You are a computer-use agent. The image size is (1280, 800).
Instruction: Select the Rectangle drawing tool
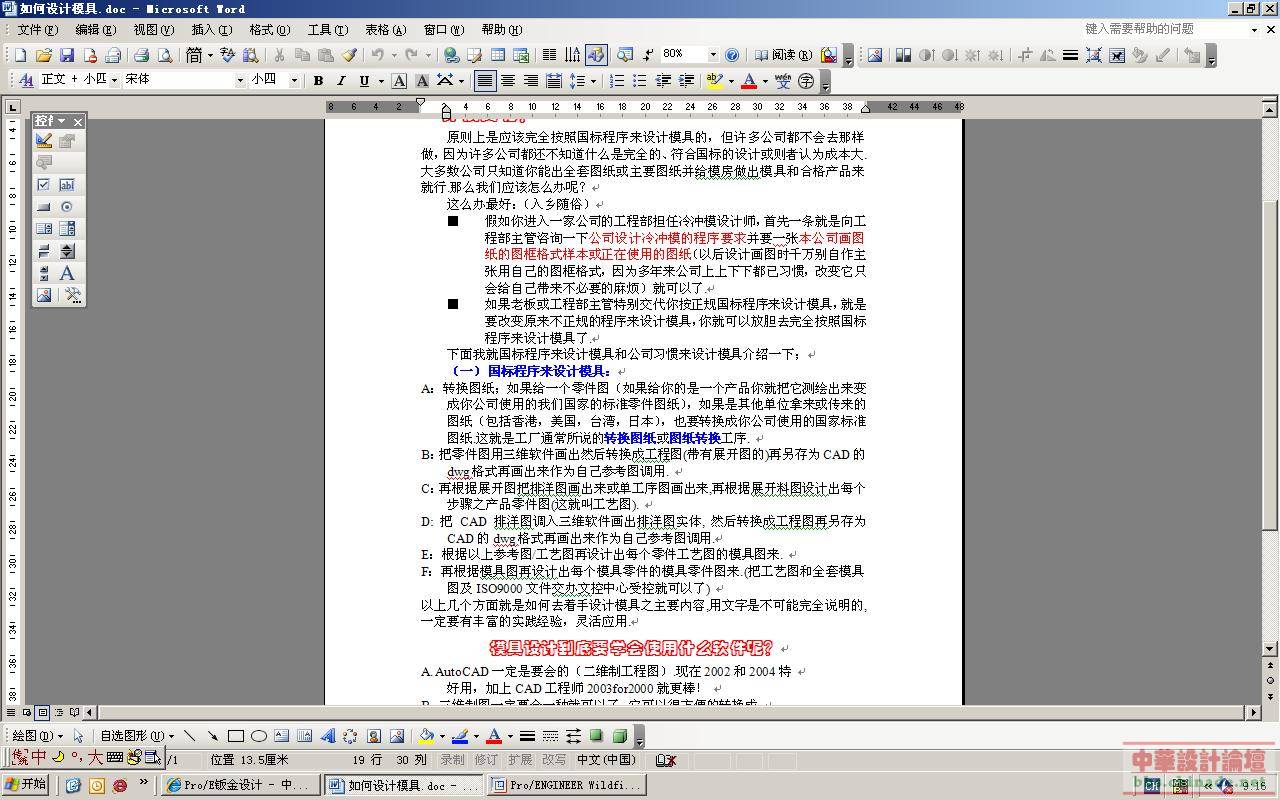(236, 736)
